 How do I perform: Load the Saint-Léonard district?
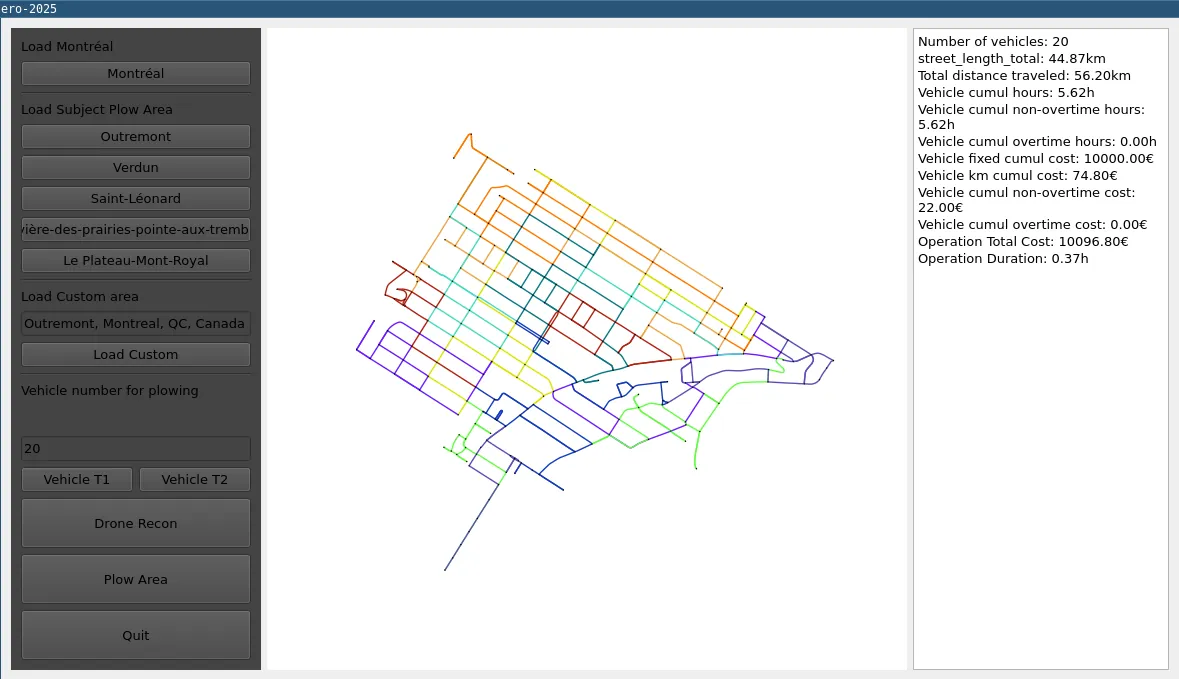point(135,198)
